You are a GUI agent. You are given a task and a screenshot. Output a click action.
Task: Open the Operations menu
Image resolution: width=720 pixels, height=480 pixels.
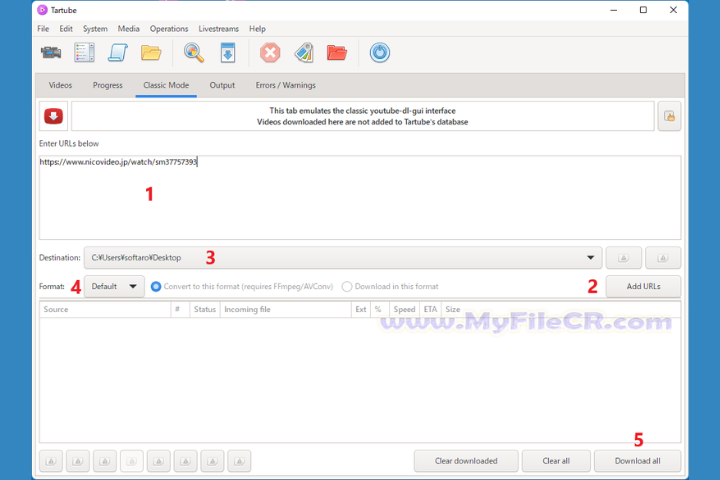169,28
